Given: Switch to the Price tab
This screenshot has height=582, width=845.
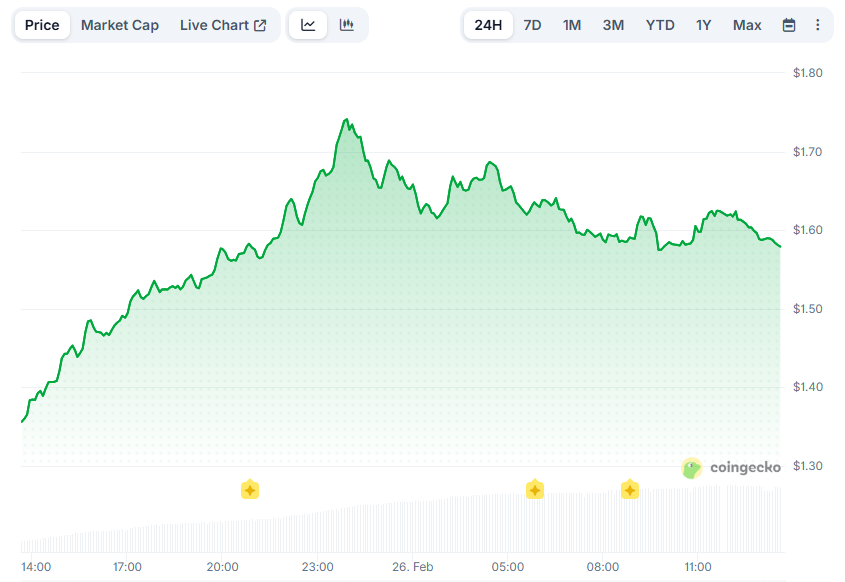Looking at the screenshot, I should click(x=42, y=24).
